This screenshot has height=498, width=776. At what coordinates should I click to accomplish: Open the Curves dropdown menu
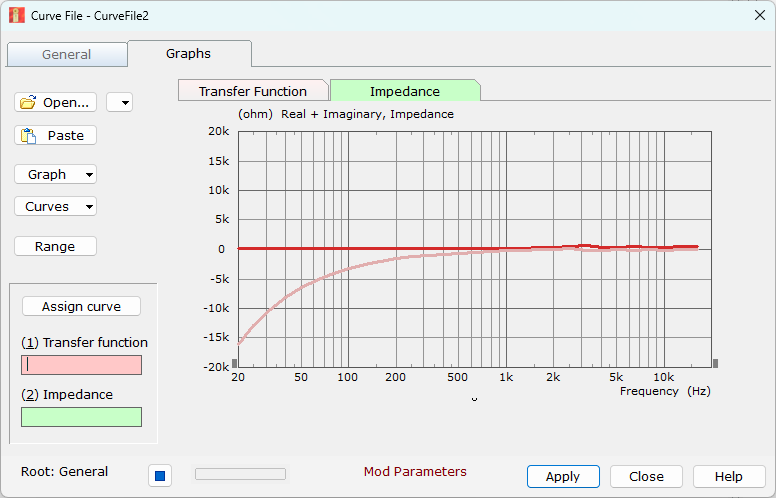[55, 206]
